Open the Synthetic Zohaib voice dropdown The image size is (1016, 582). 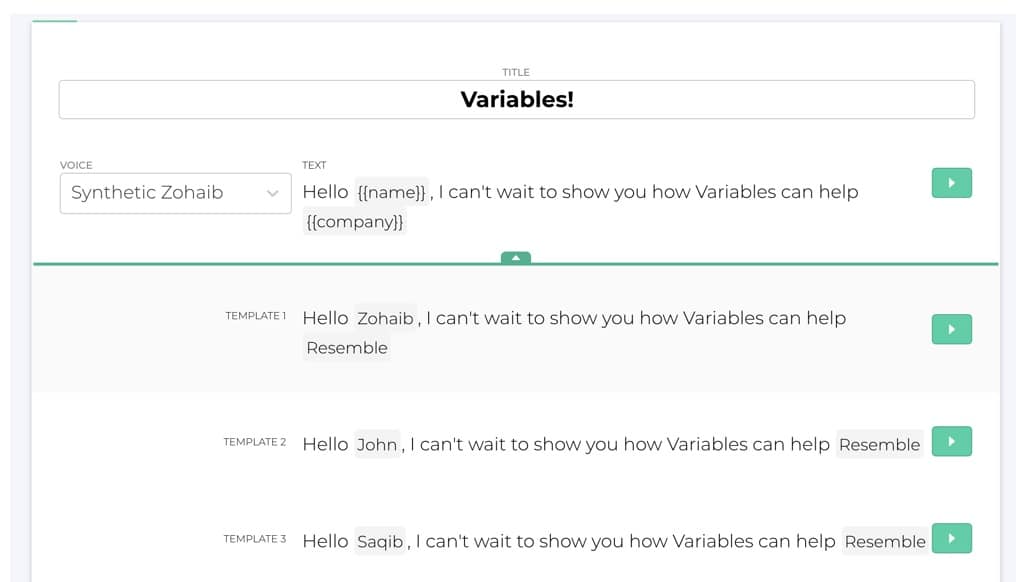[x=176, y=193]
